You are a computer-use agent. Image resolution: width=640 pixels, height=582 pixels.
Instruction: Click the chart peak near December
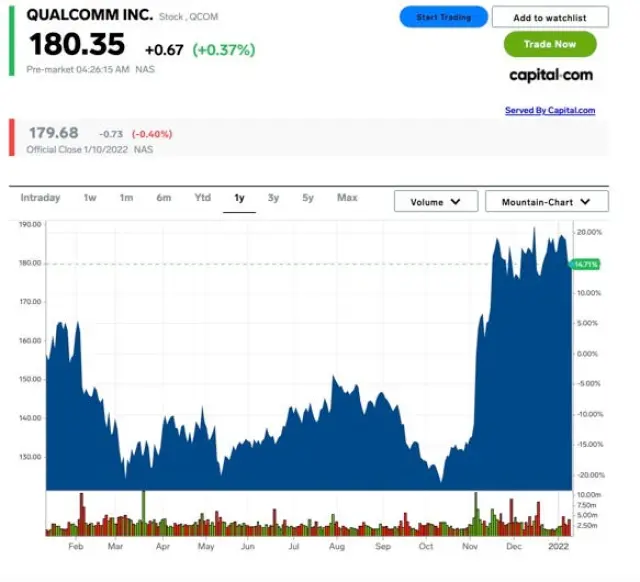(x=534, y=230)
